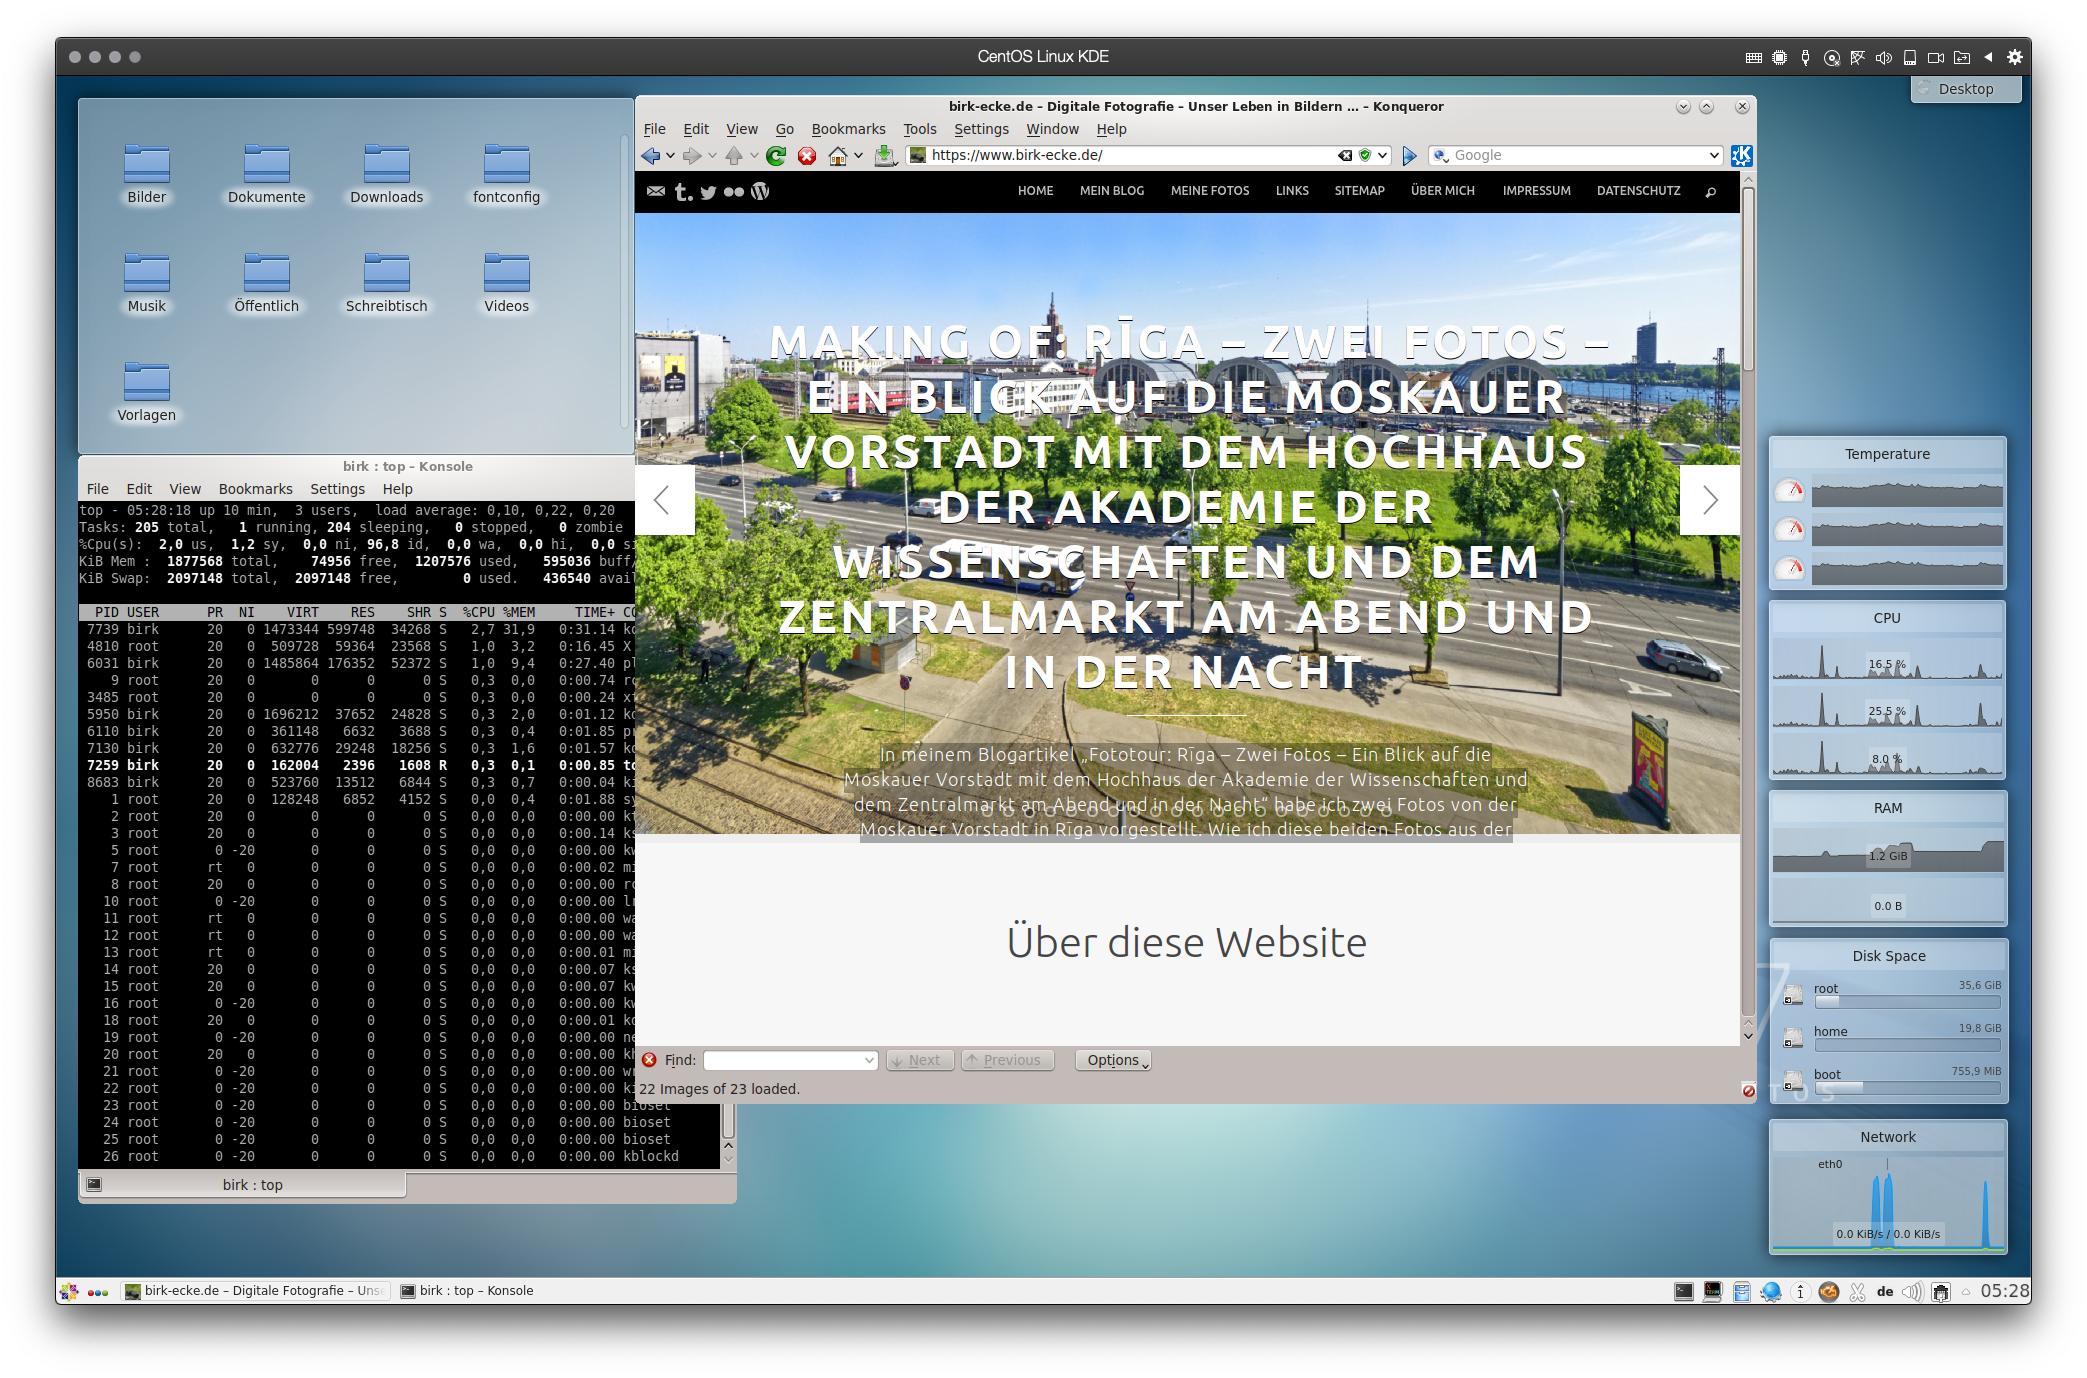Open the Tumblr icon on the website
This screenshot has width=2087, height=1378.
point(683,191)
